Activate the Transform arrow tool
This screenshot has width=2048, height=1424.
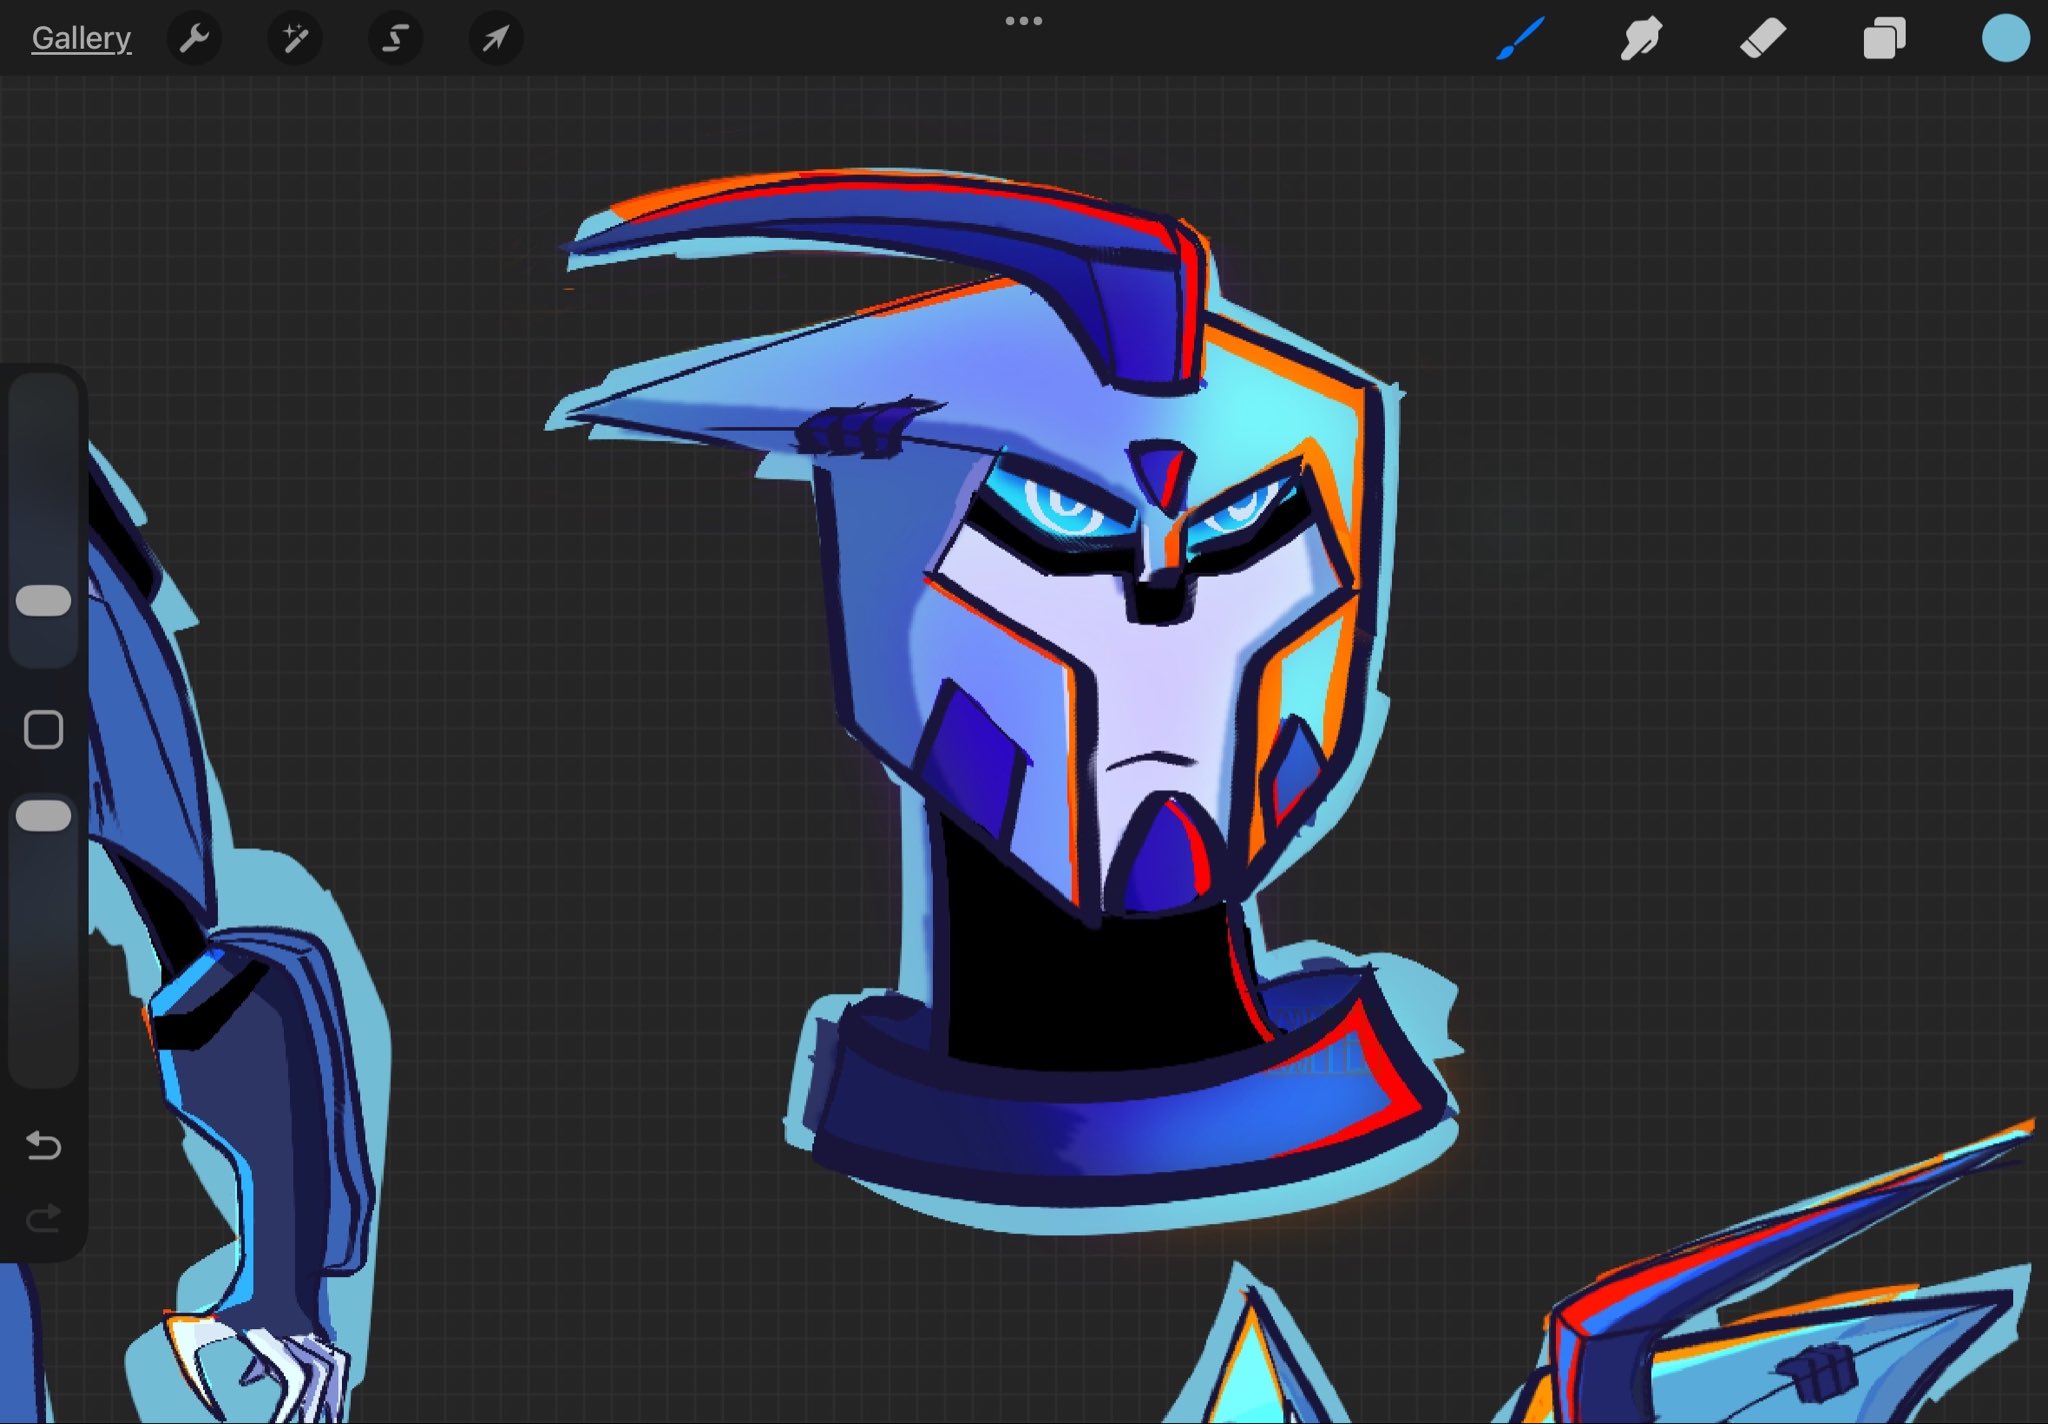pyautogui.click(x=496, y=39)
